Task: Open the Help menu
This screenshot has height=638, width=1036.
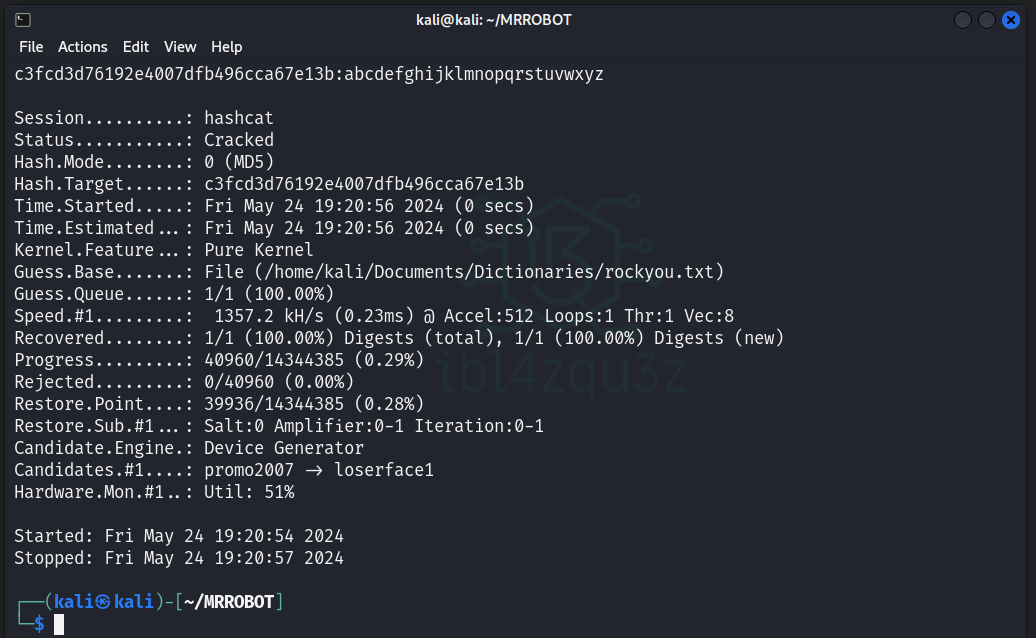Action: (227, 47)
